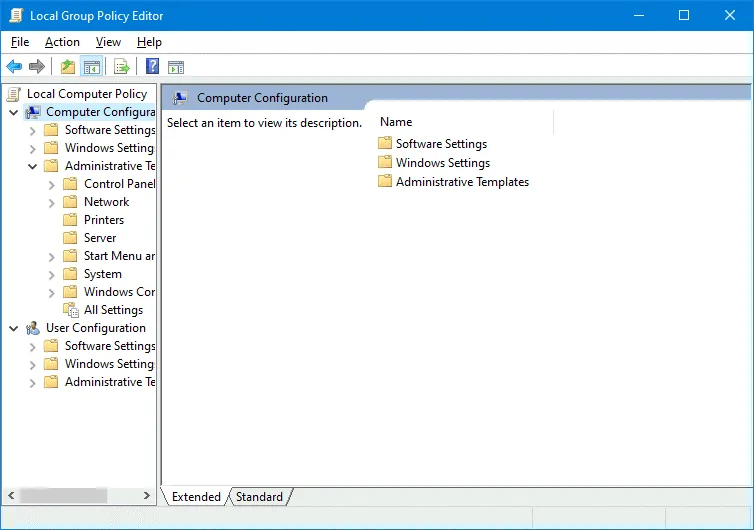Click the tree pane horizontal scrollbar thumb

click(62, 496)
